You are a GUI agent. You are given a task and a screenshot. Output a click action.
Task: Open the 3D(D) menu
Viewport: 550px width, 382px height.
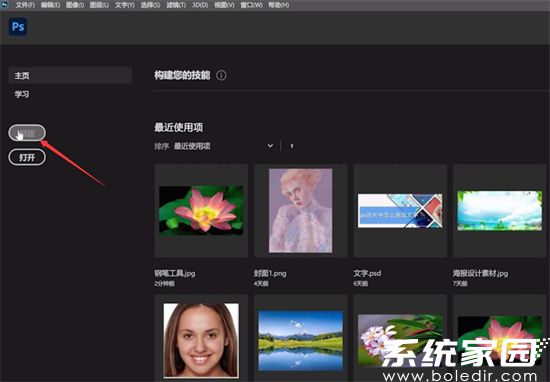click(x=200, y=5)
